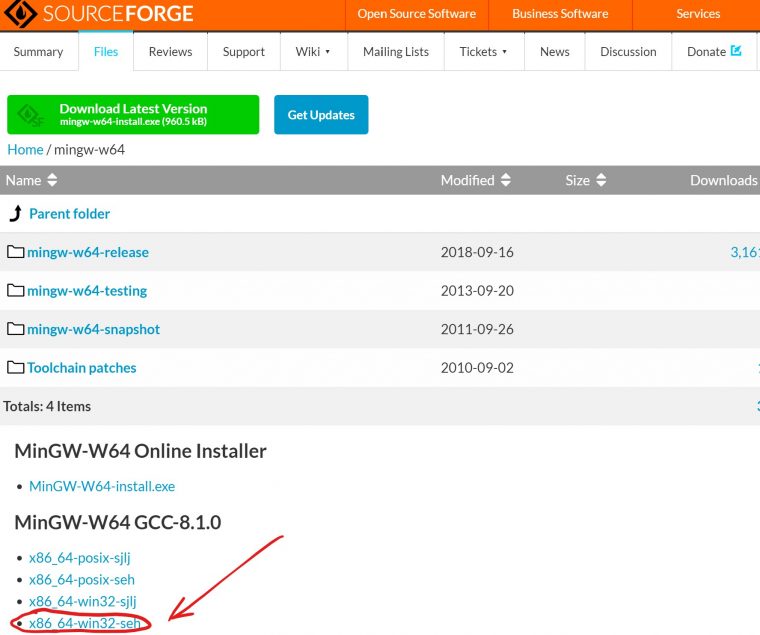
Task: Click the folder icon beside Toolchain patches
Action: [x=15, y=368]
